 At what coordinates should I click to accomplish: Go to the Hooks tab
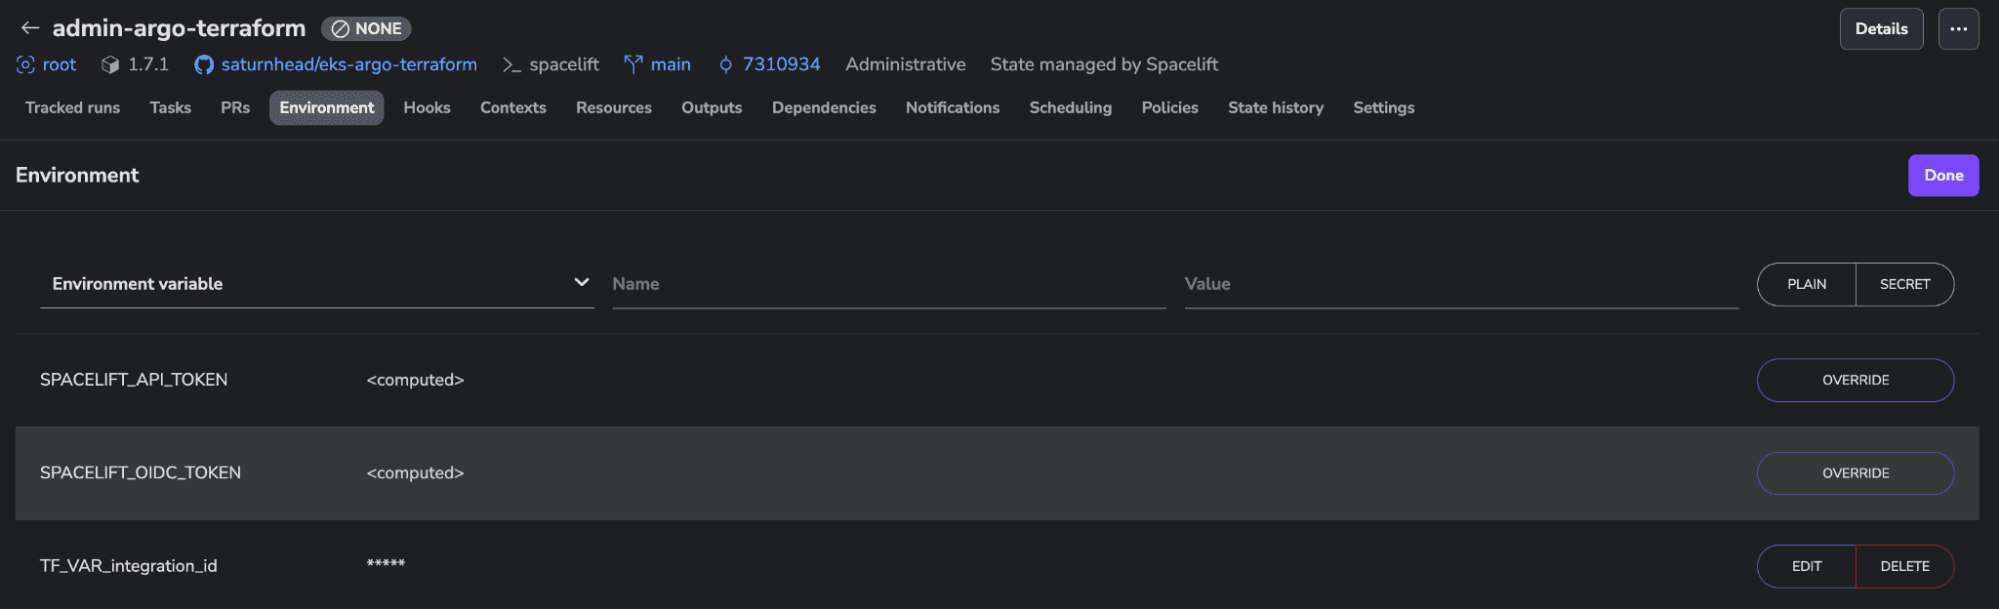427,108
